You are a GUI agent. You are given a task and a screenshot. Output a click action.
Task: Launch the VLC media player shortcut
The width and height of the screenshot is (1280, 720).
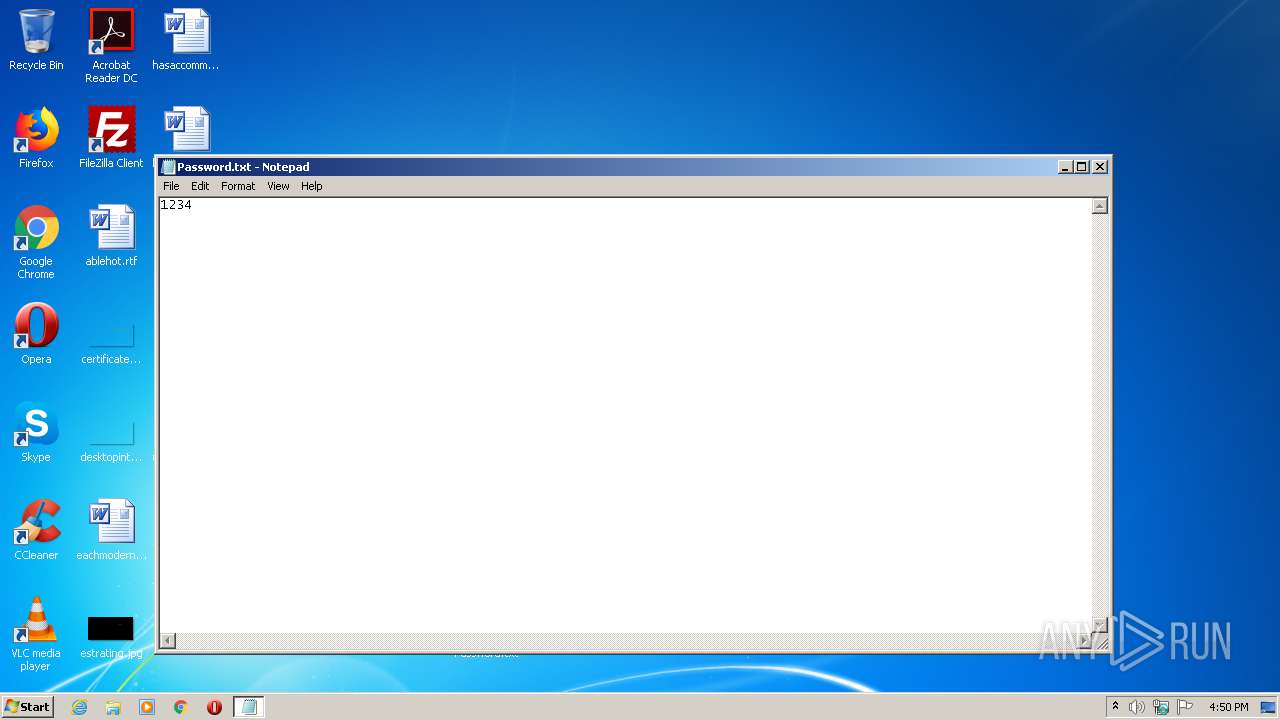point(36,634)
